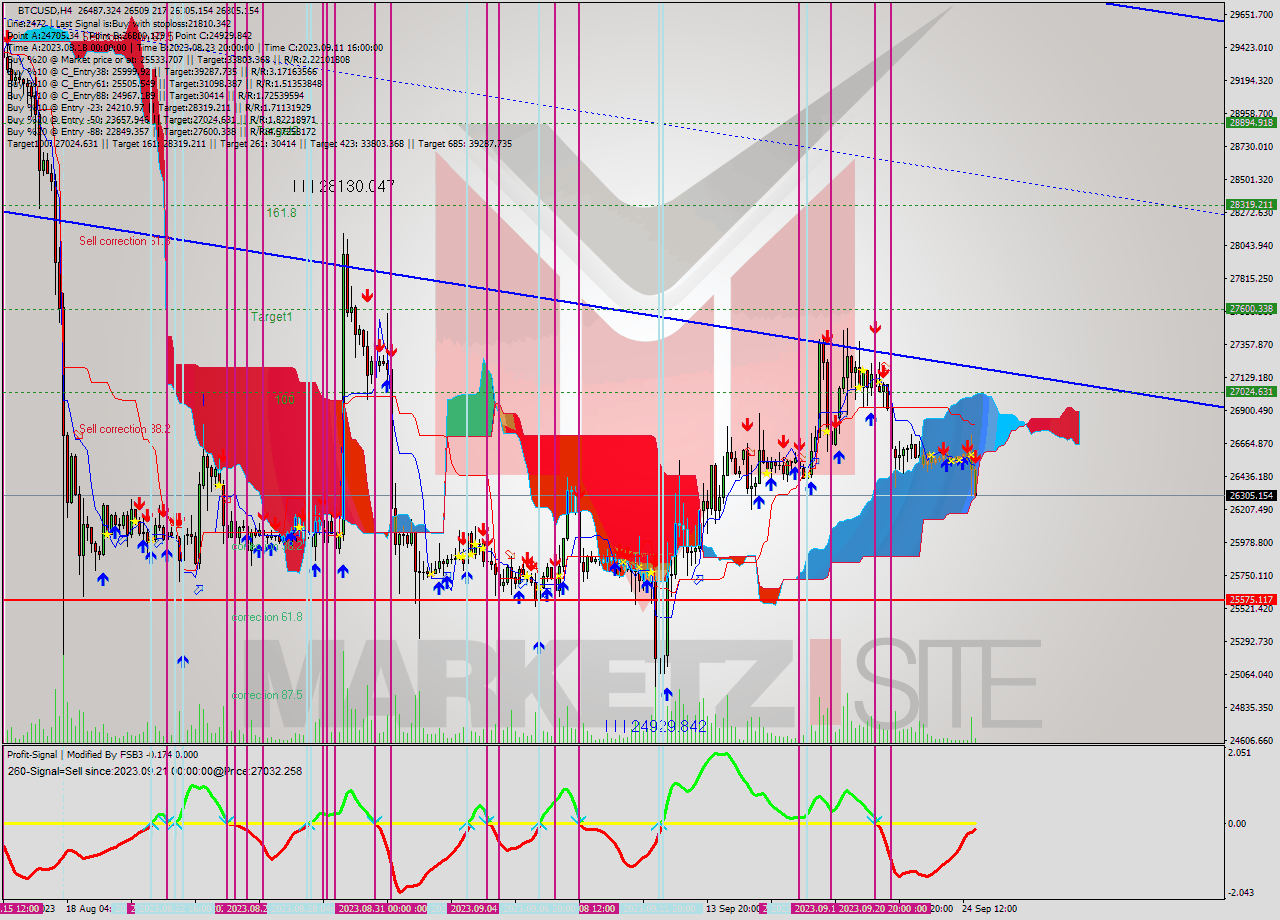Click the 'Sell correction 38.2' label
The height and width of the screenshot is (920, 1280).
pyautogui.click(x=125, y=429)
